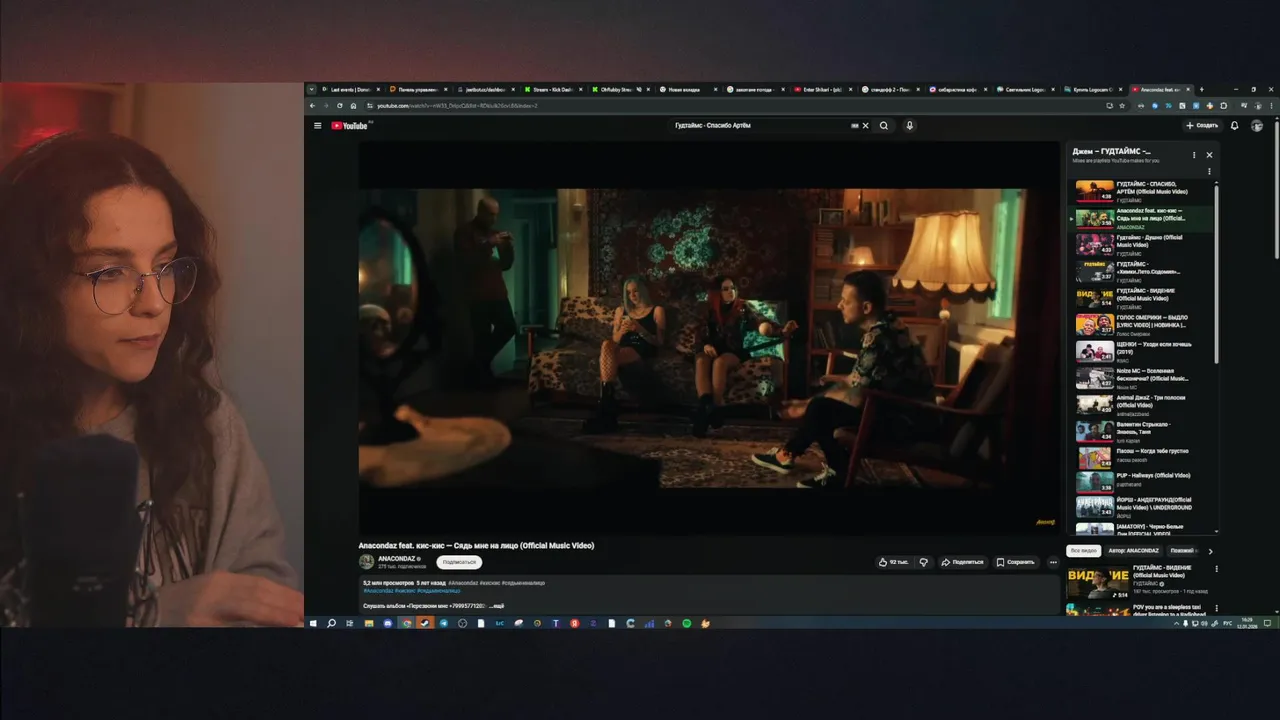Image resolution: width=1280 pixels, height=720 pixels.
Task: Switch to the Enter Shikari tab
Action: tap(823, 89)
